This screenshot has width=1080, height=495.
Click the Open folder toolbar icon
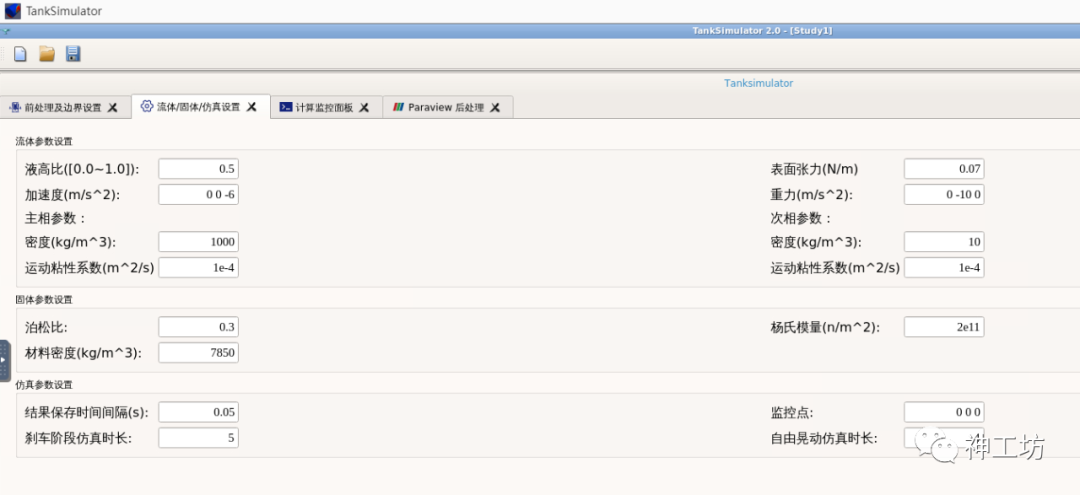tap(47, 54)
